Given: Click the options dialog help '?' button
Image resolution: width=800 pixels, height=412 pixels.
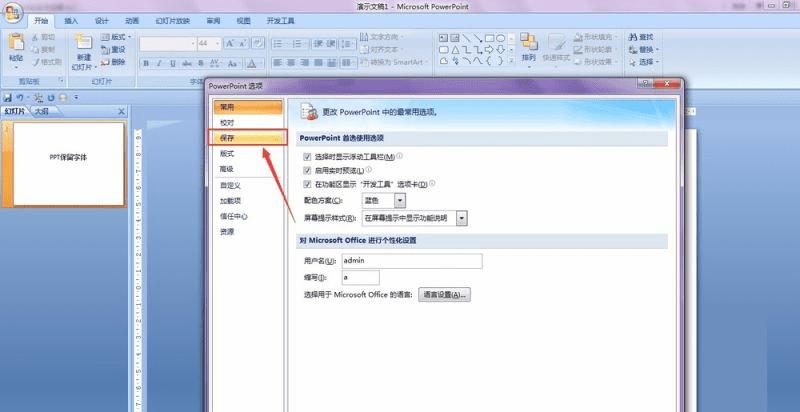Looking at the screenshot, I should [x=644, y=84].
